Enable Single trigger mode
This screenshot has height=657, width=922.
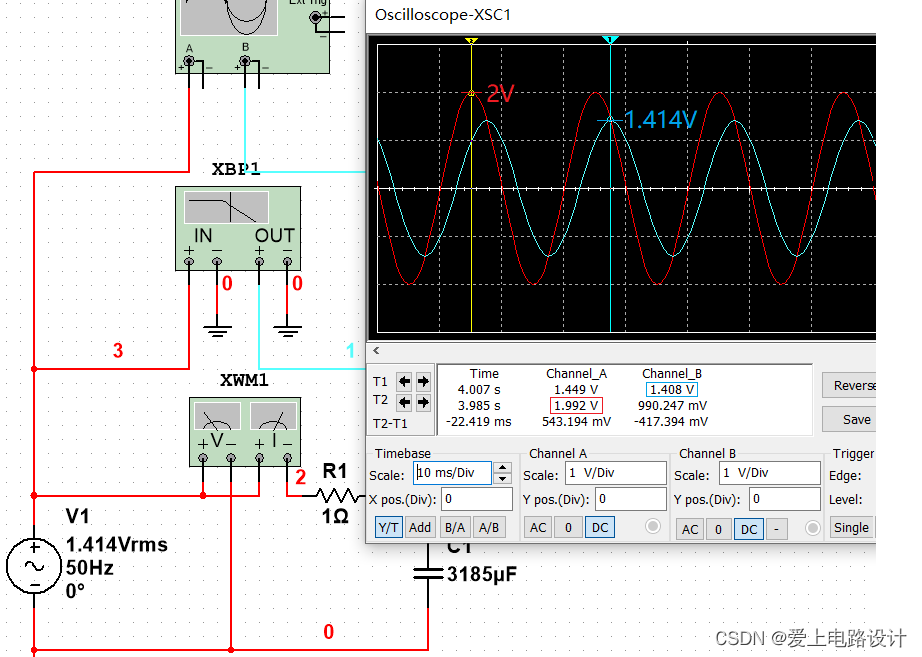coord(852,527)
